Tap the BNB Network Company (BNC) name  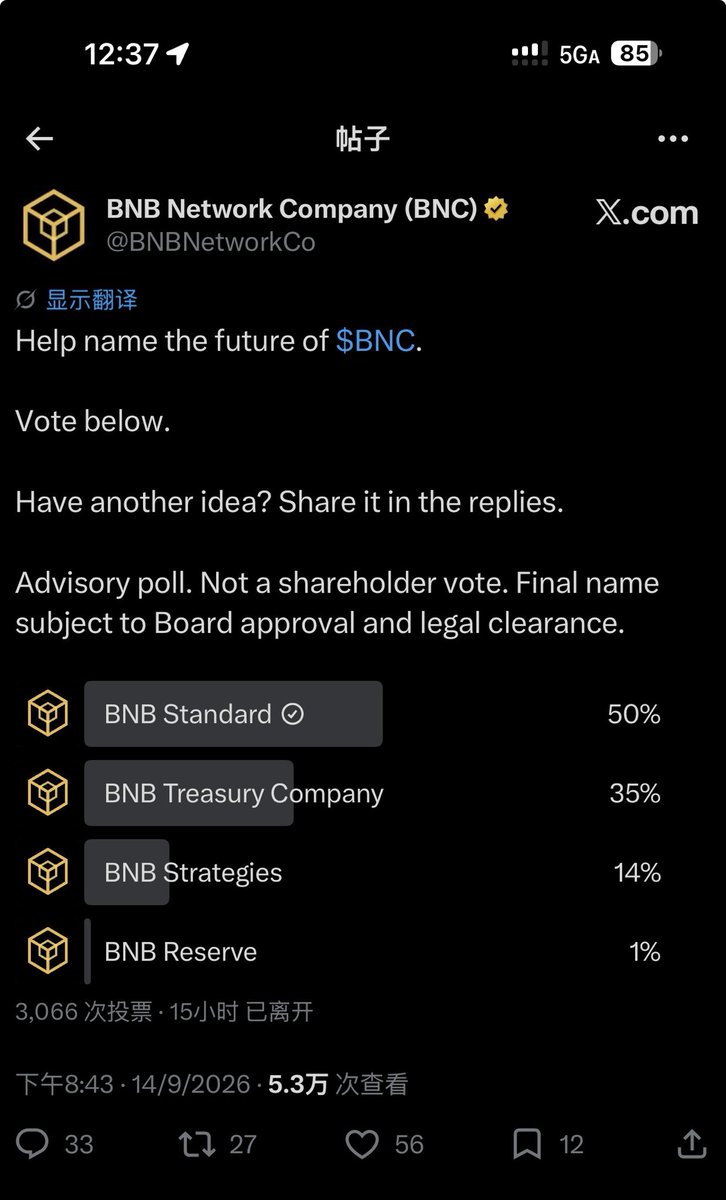click(291, 209)
